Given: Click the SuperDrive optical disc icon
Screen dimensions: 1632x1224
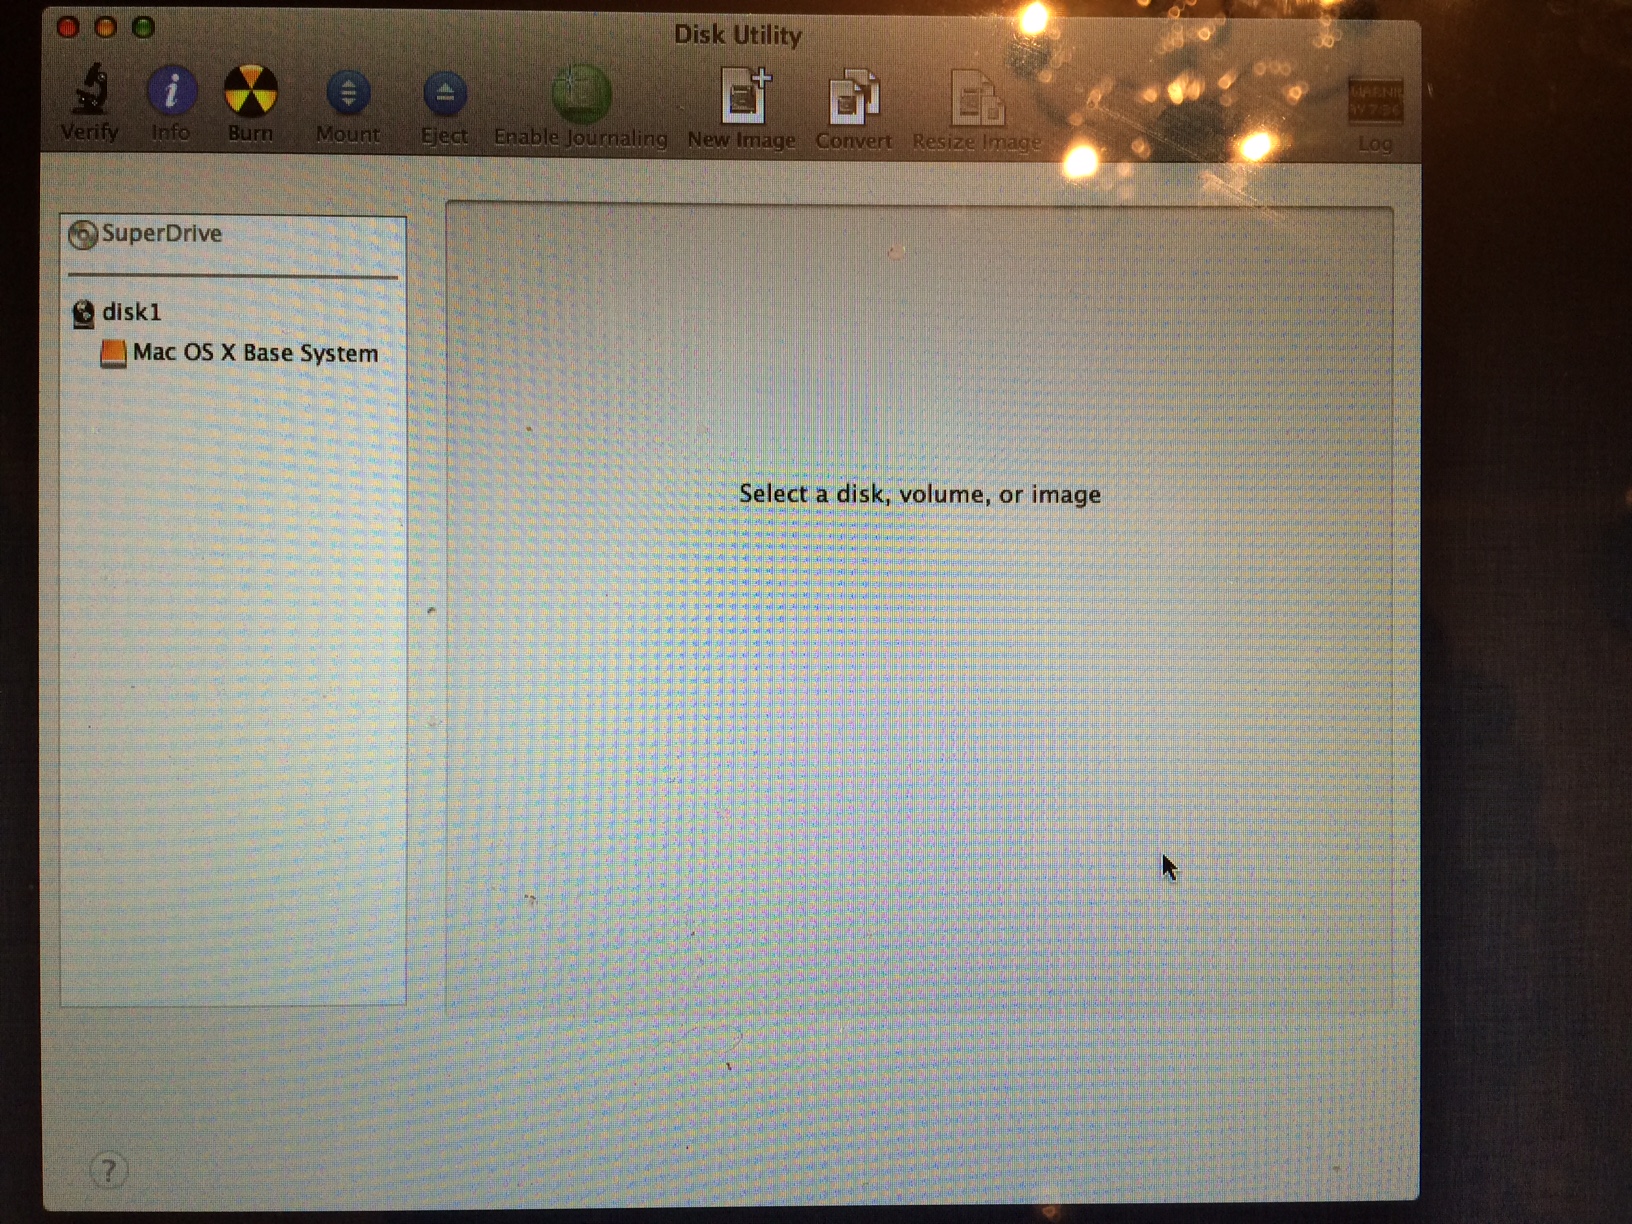Looking at the screenshot, I should click(x=83, y=234).
